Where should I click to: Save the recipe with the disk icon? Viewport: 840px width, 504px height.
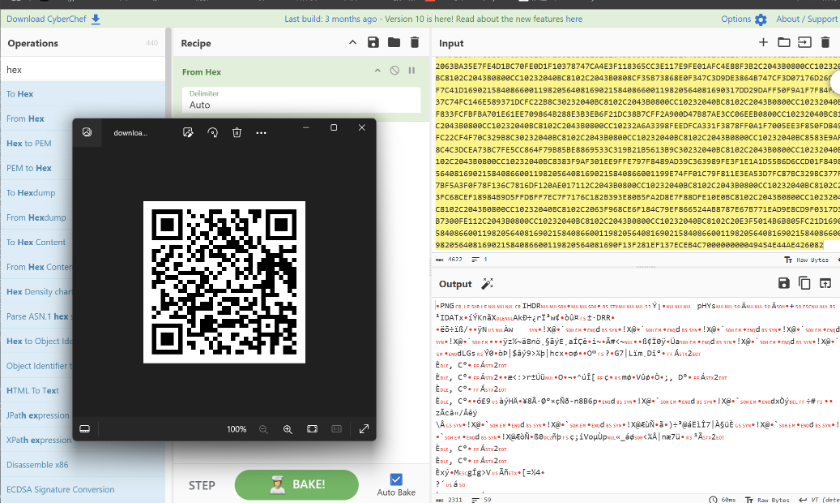[373, 42]
